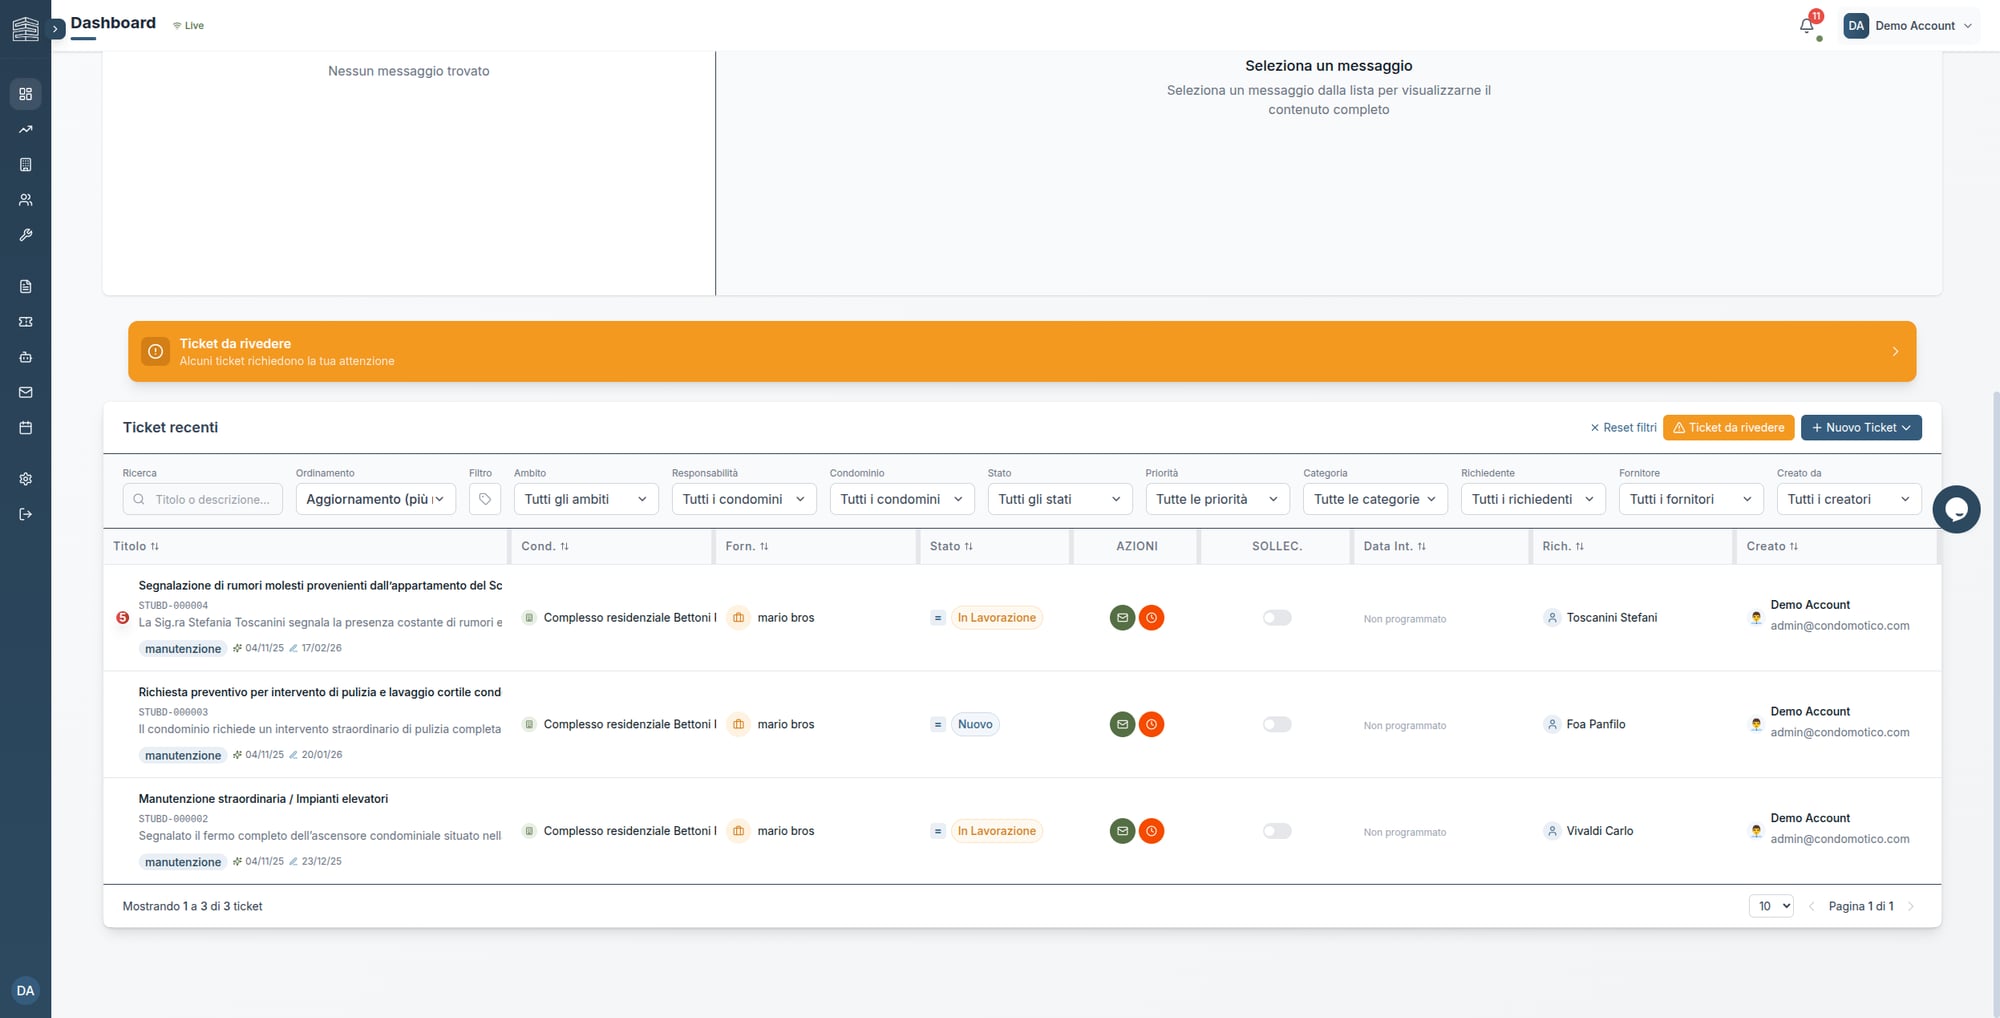Open the condomini building section in sidebar
This screenshot has width=2000, height=1018.
(26, 164)
